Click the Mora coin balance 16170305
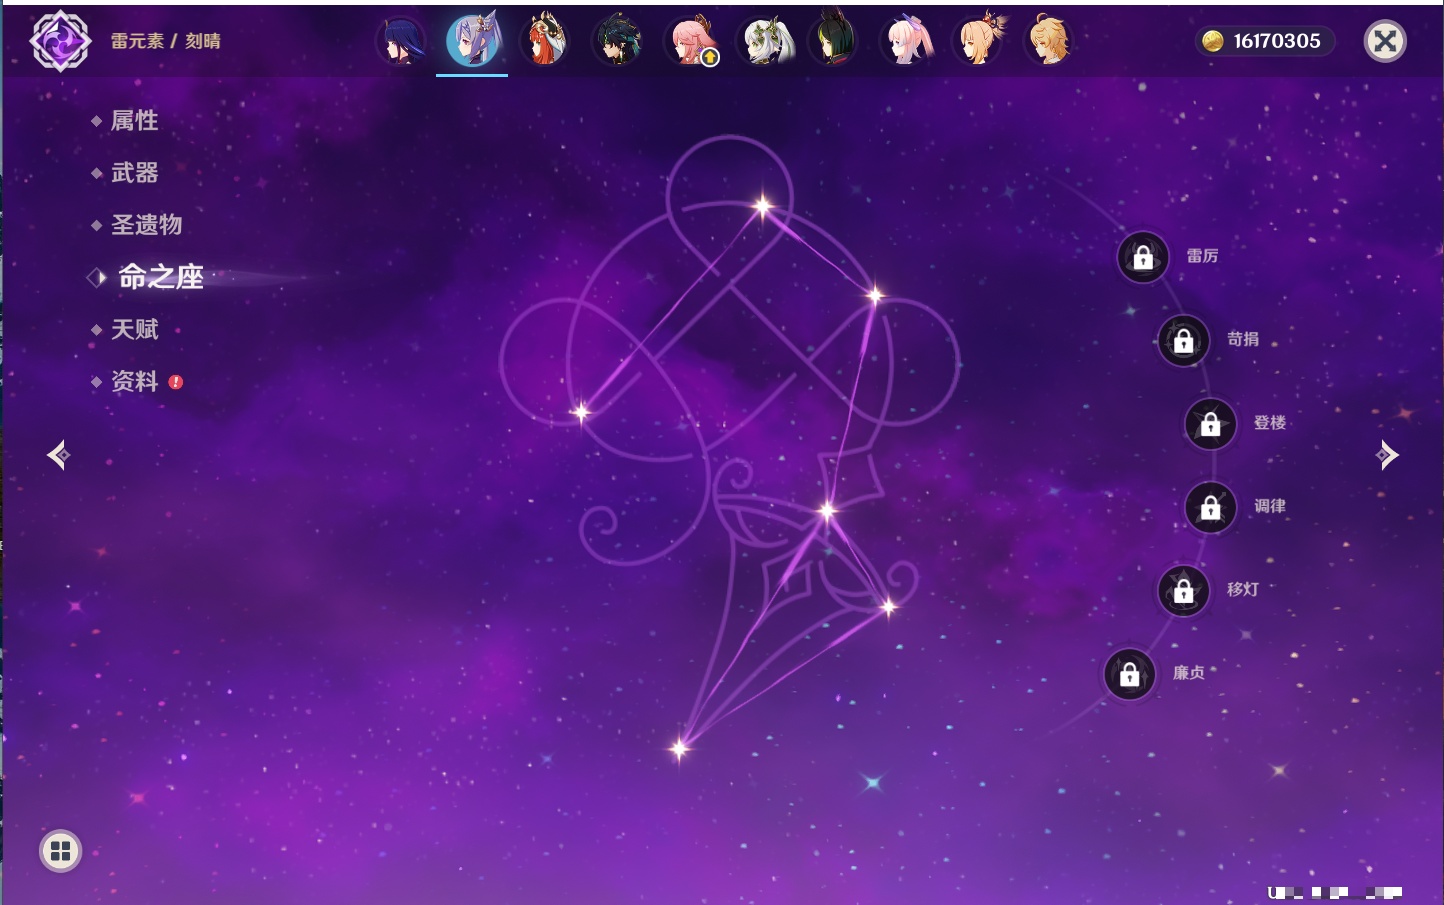Viewport: 1444px width, 905px height. pos(1264,41)
